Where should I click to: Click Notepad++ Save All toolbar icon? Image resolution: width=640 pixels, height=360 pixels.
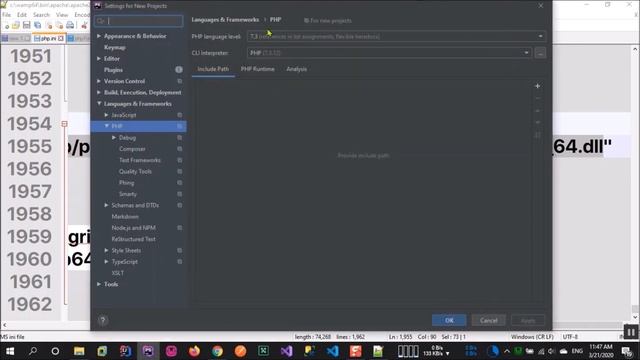pos(37,25)
